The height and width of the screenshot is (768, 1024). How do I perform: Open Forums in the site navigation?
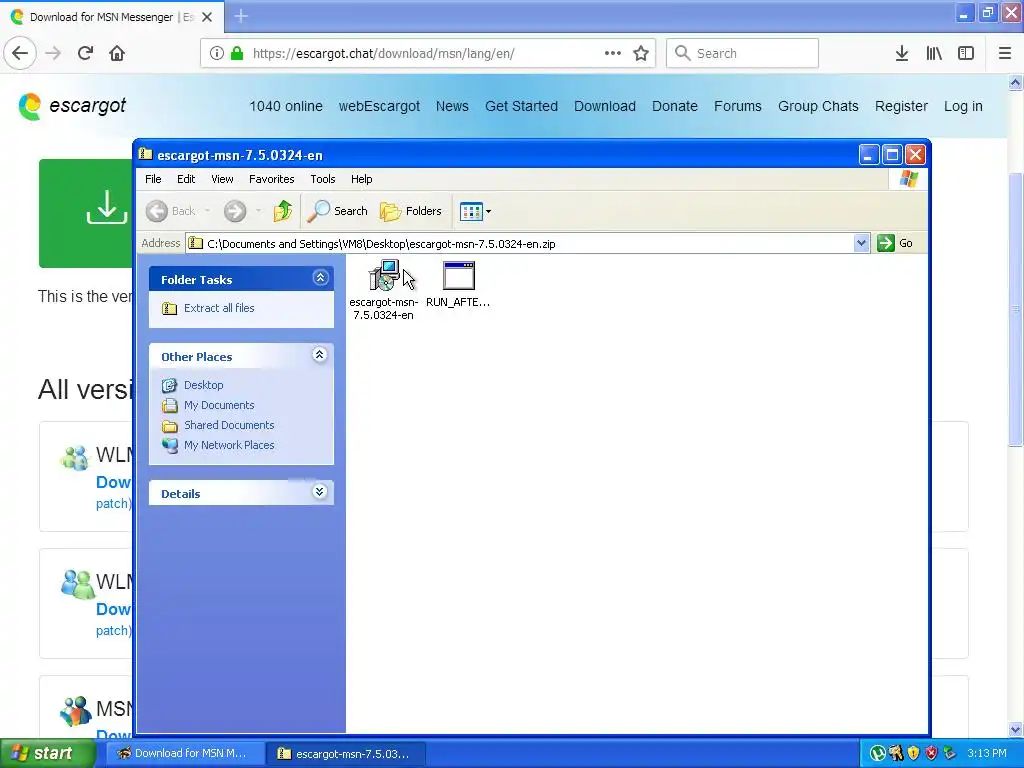click(x=737, y=106)
